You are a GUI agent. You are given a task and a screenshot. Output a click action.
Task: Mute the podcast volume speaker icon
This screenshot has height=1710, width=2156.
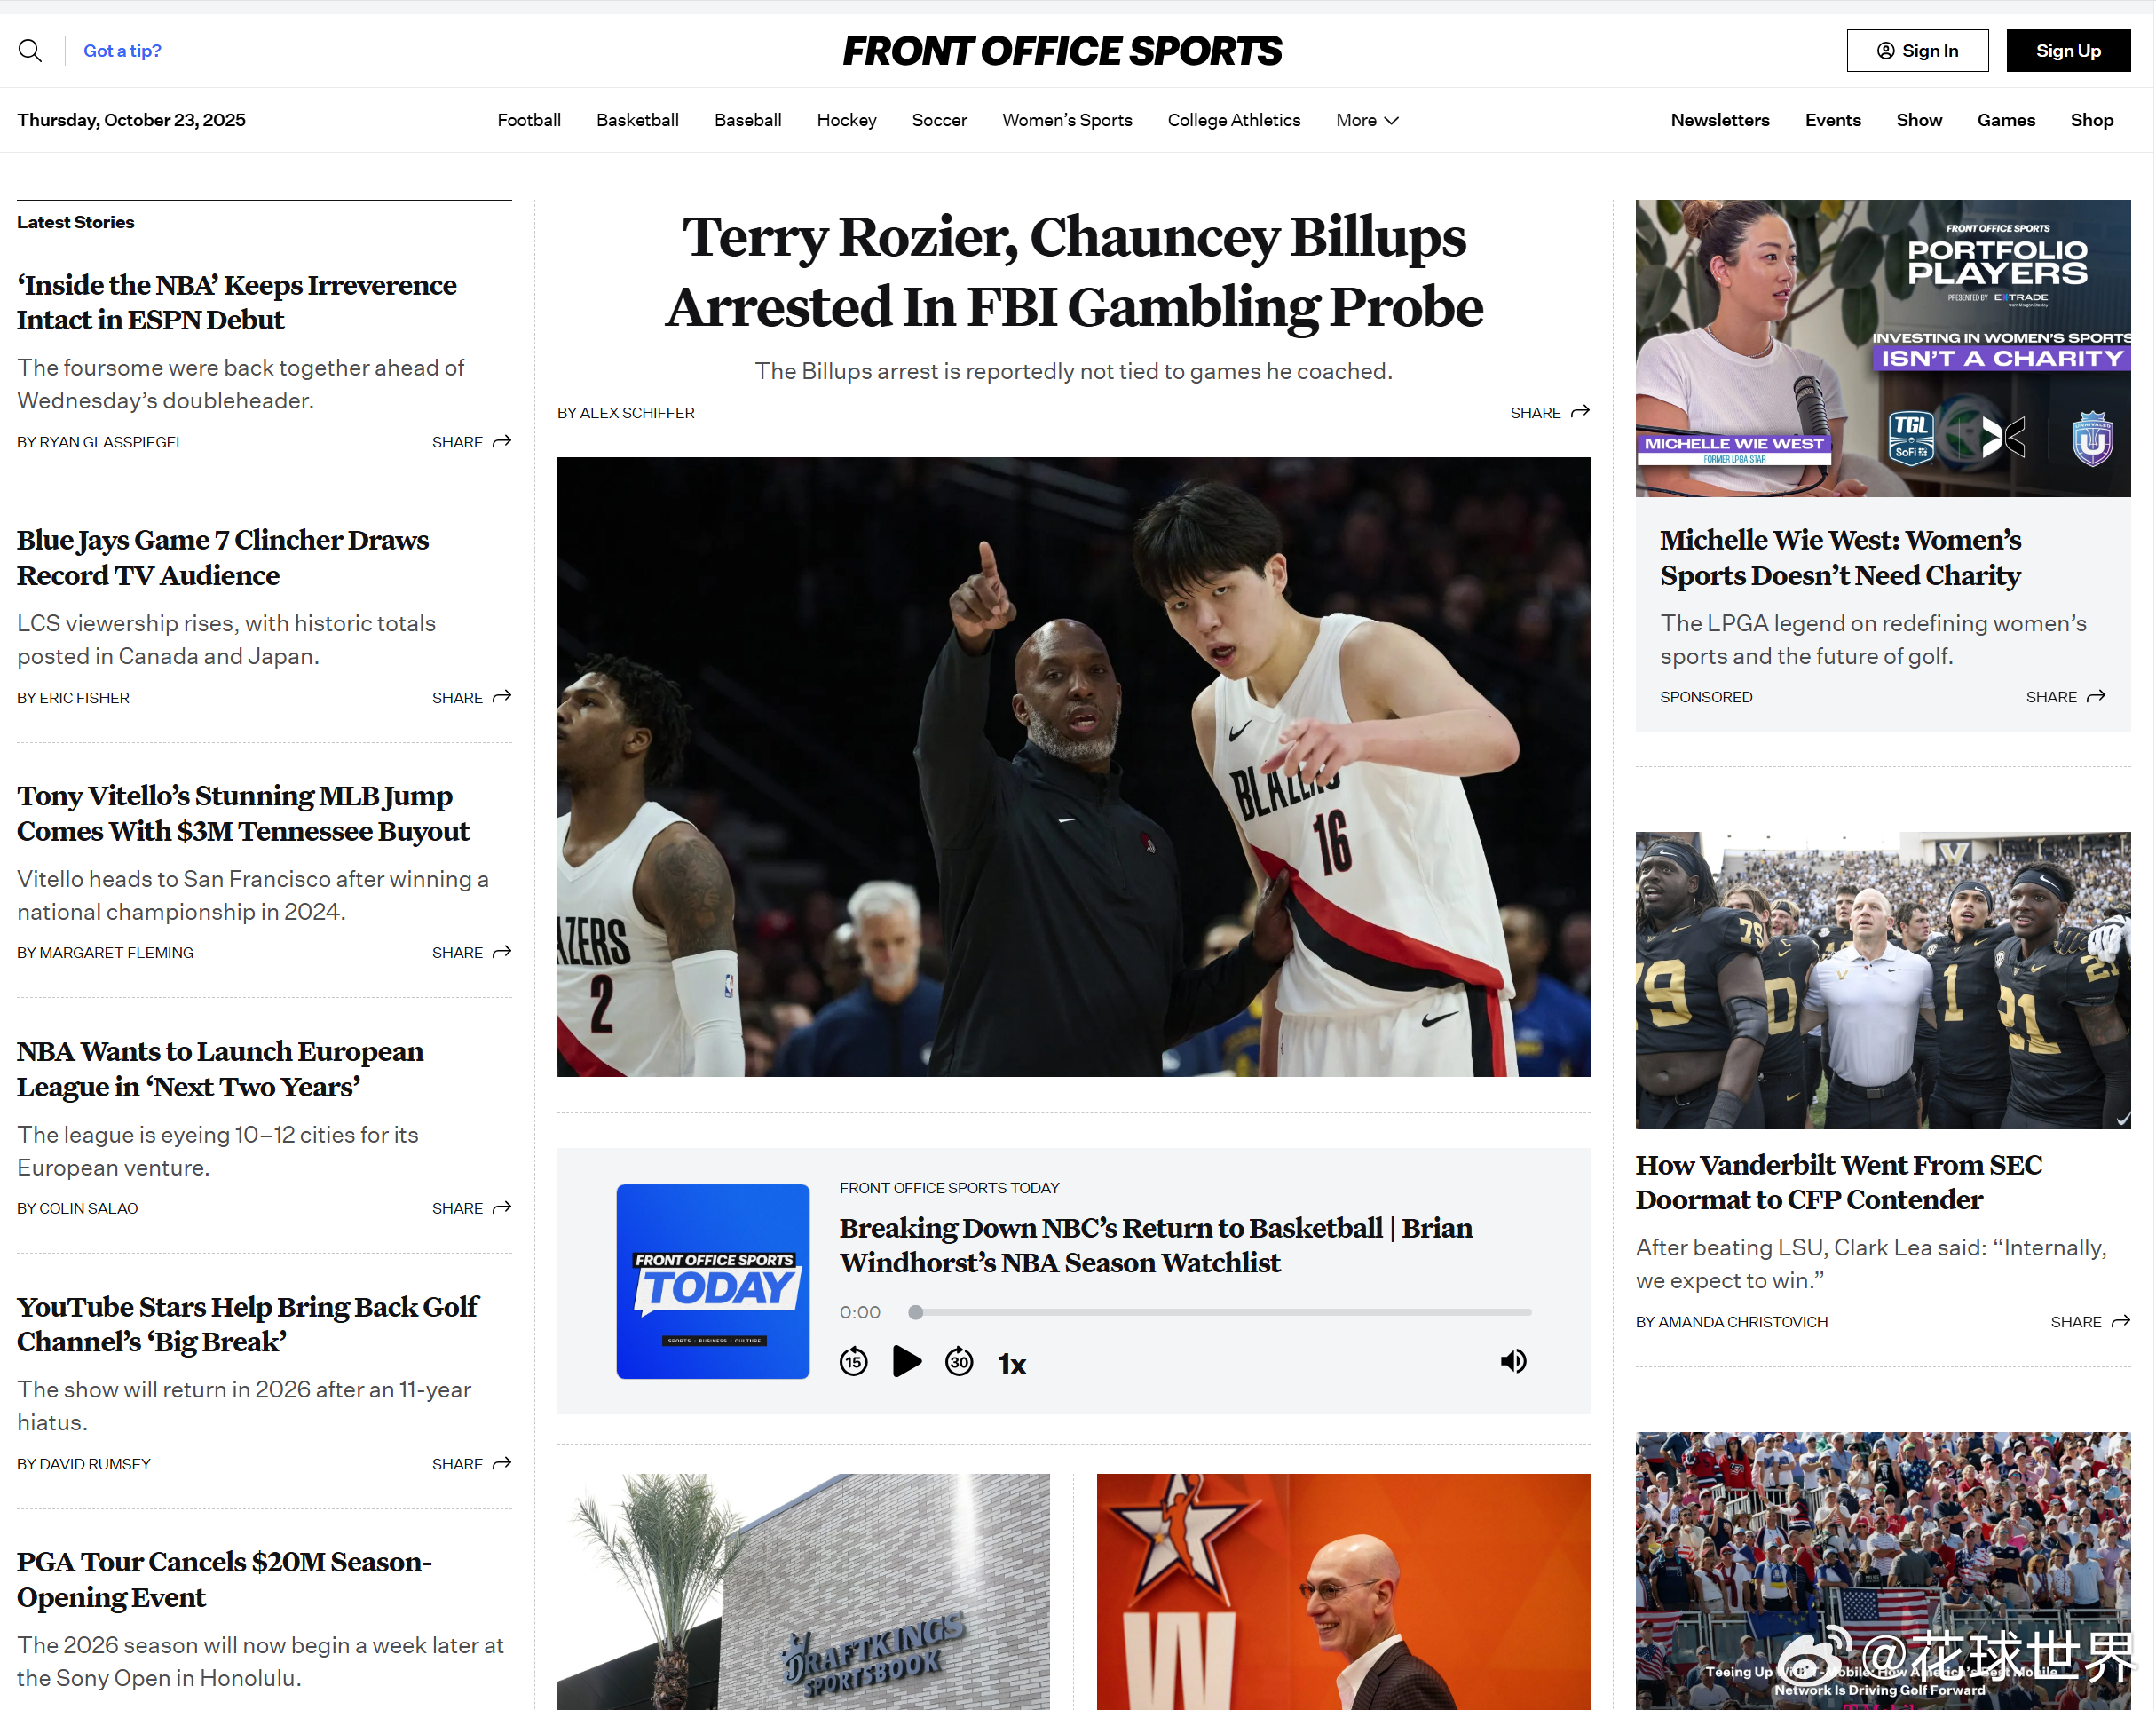coord(1513,1362)
